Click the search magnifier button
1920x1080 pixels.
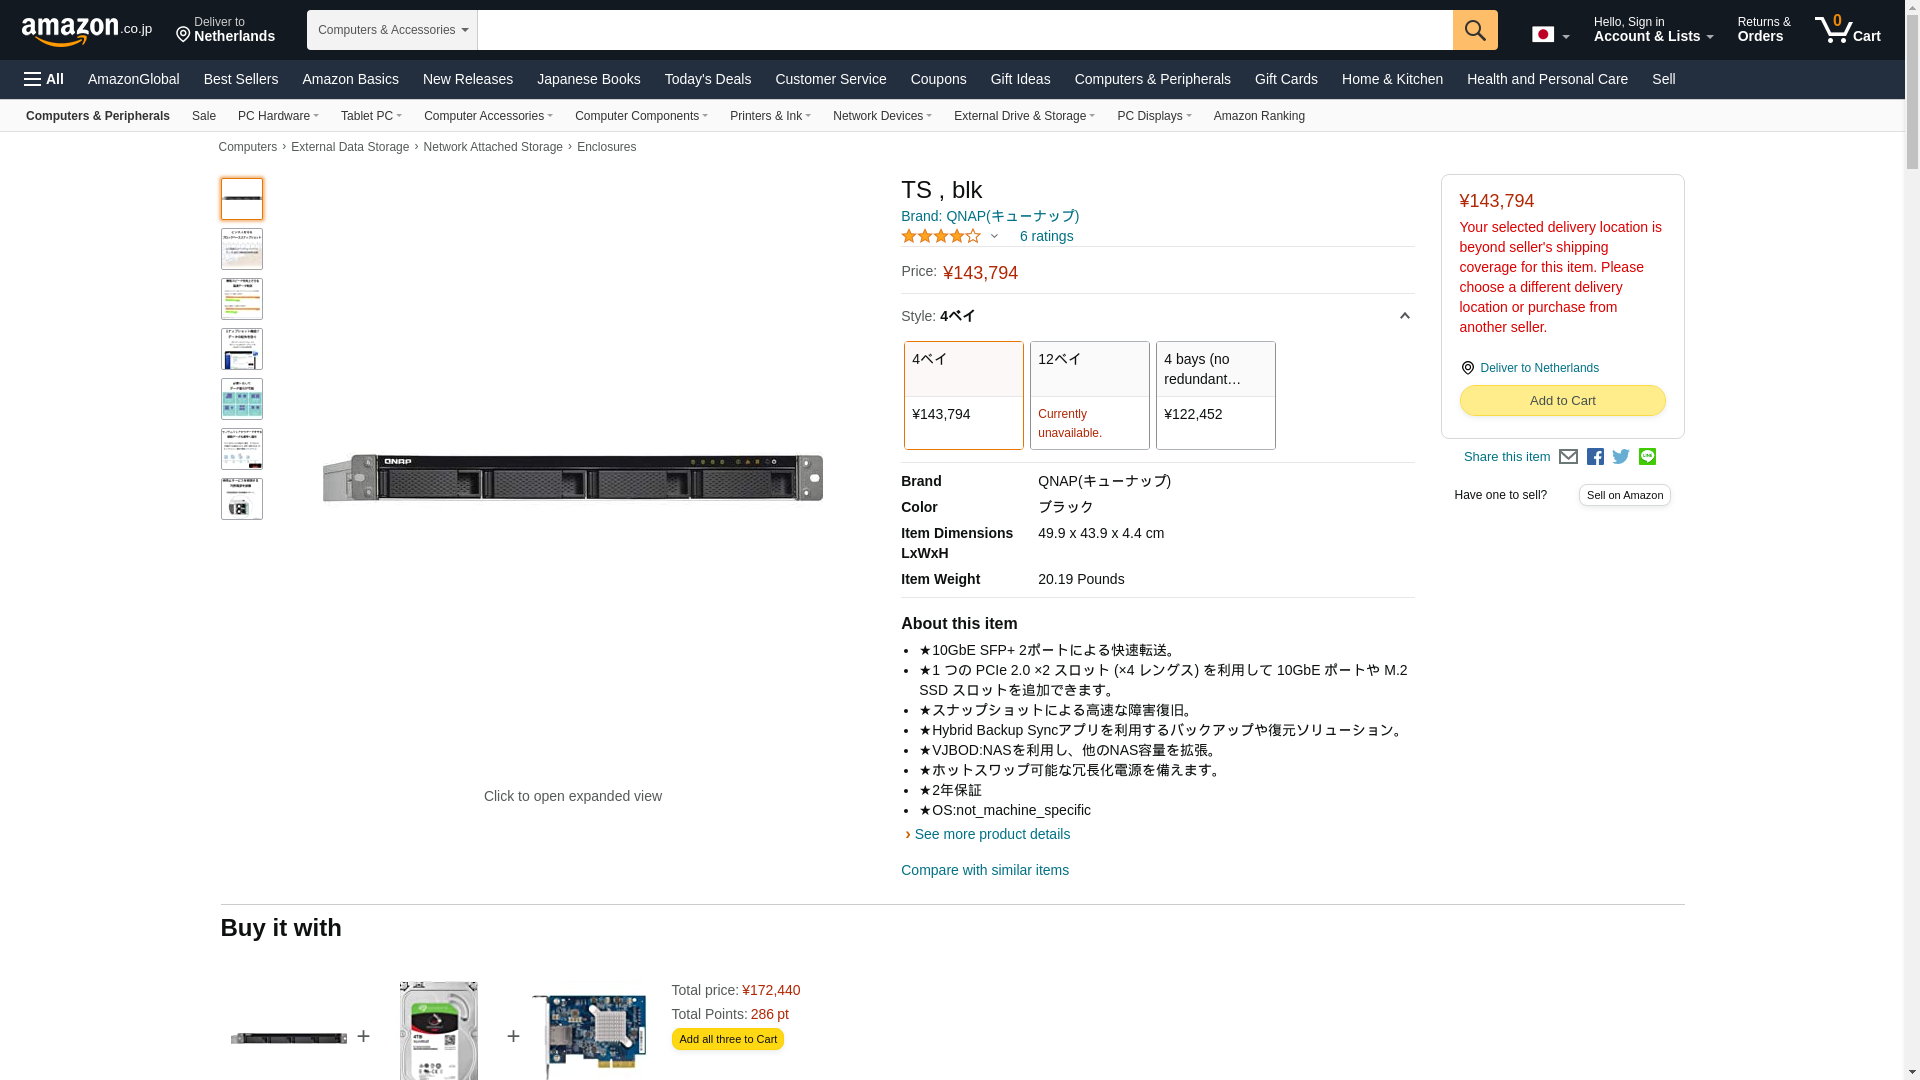(1474, 30)
